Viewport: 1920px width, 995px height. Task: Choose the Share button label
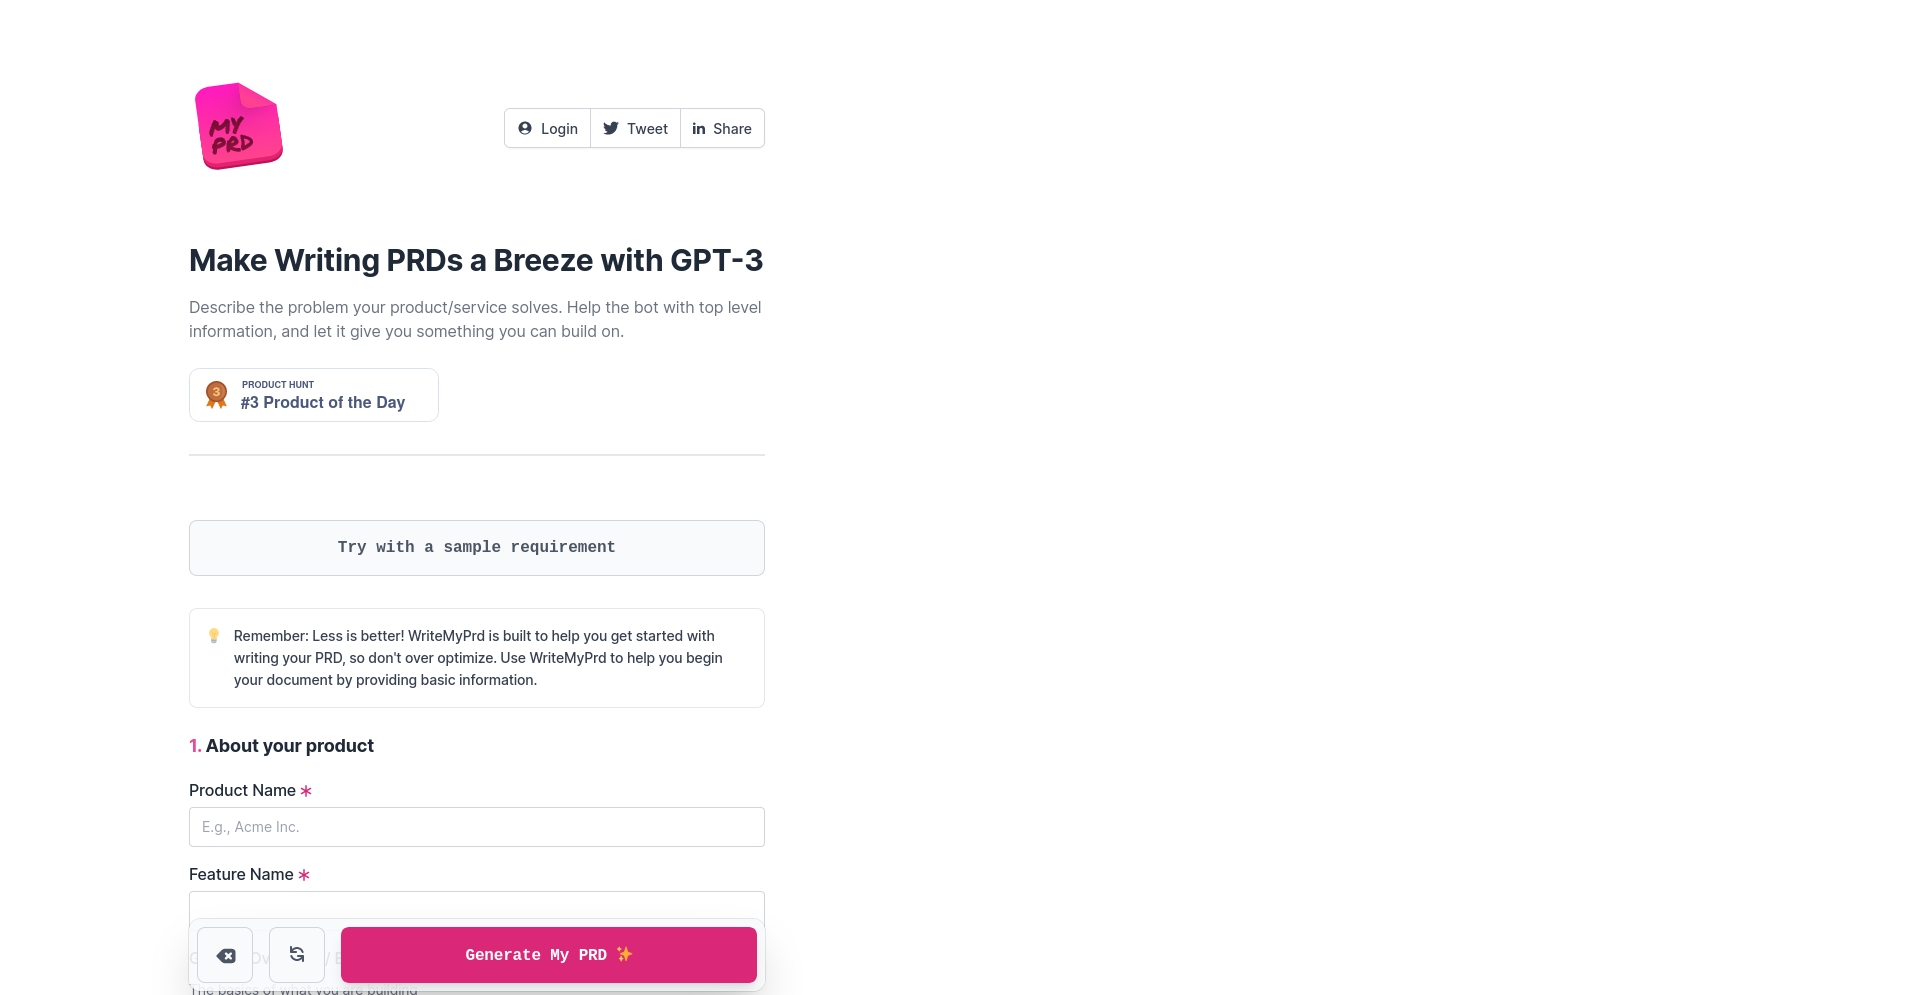pos(732,129)
